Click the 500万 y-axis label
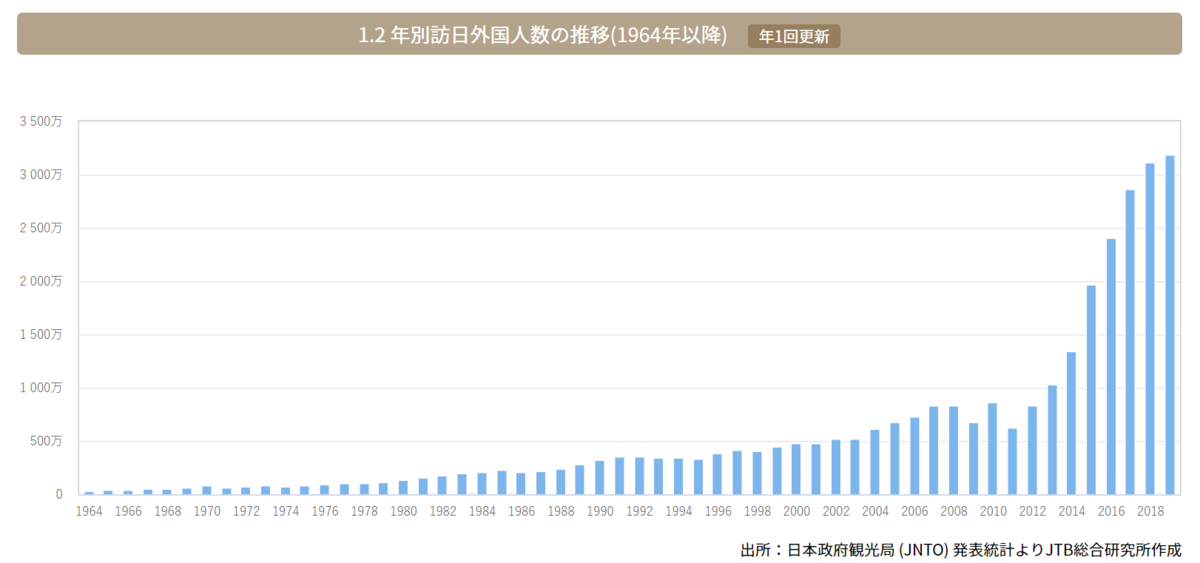Viewport: 1200px width, 563px height. (46, 441)
